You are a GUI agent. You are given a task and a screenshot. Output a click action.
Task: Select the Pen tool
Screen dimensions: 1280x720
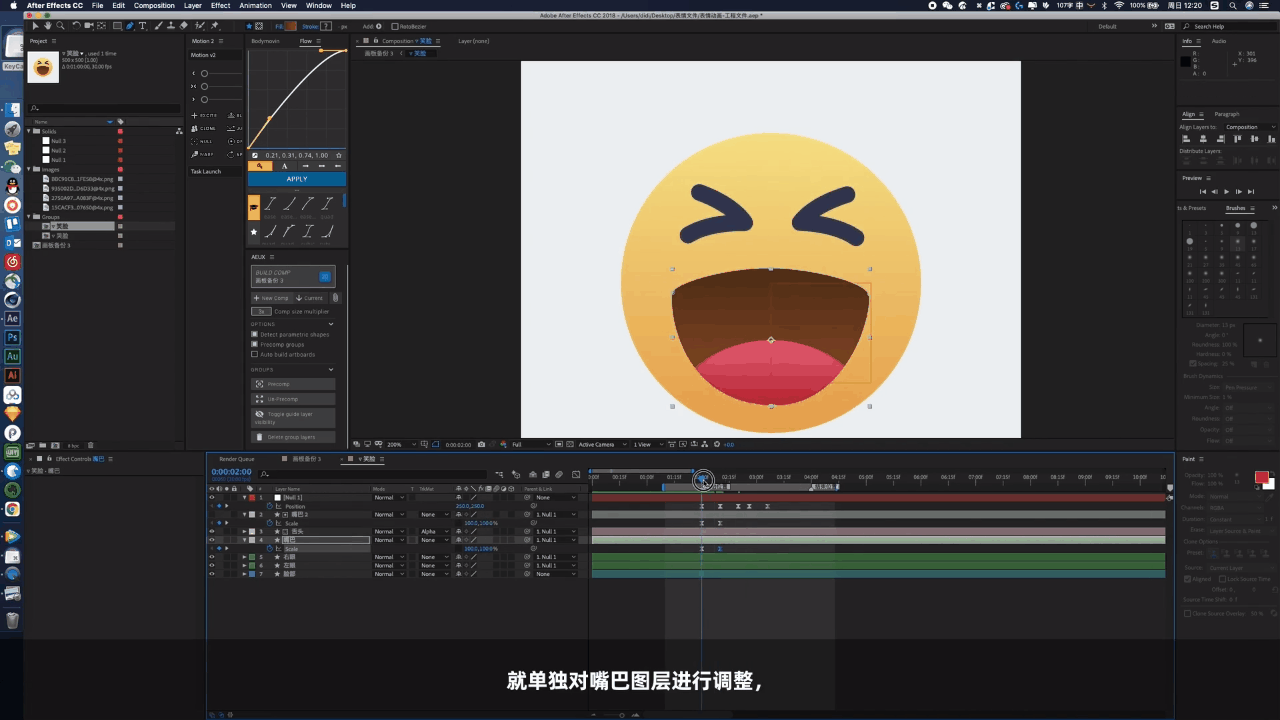pyautogui.click(x=130, y=26)
